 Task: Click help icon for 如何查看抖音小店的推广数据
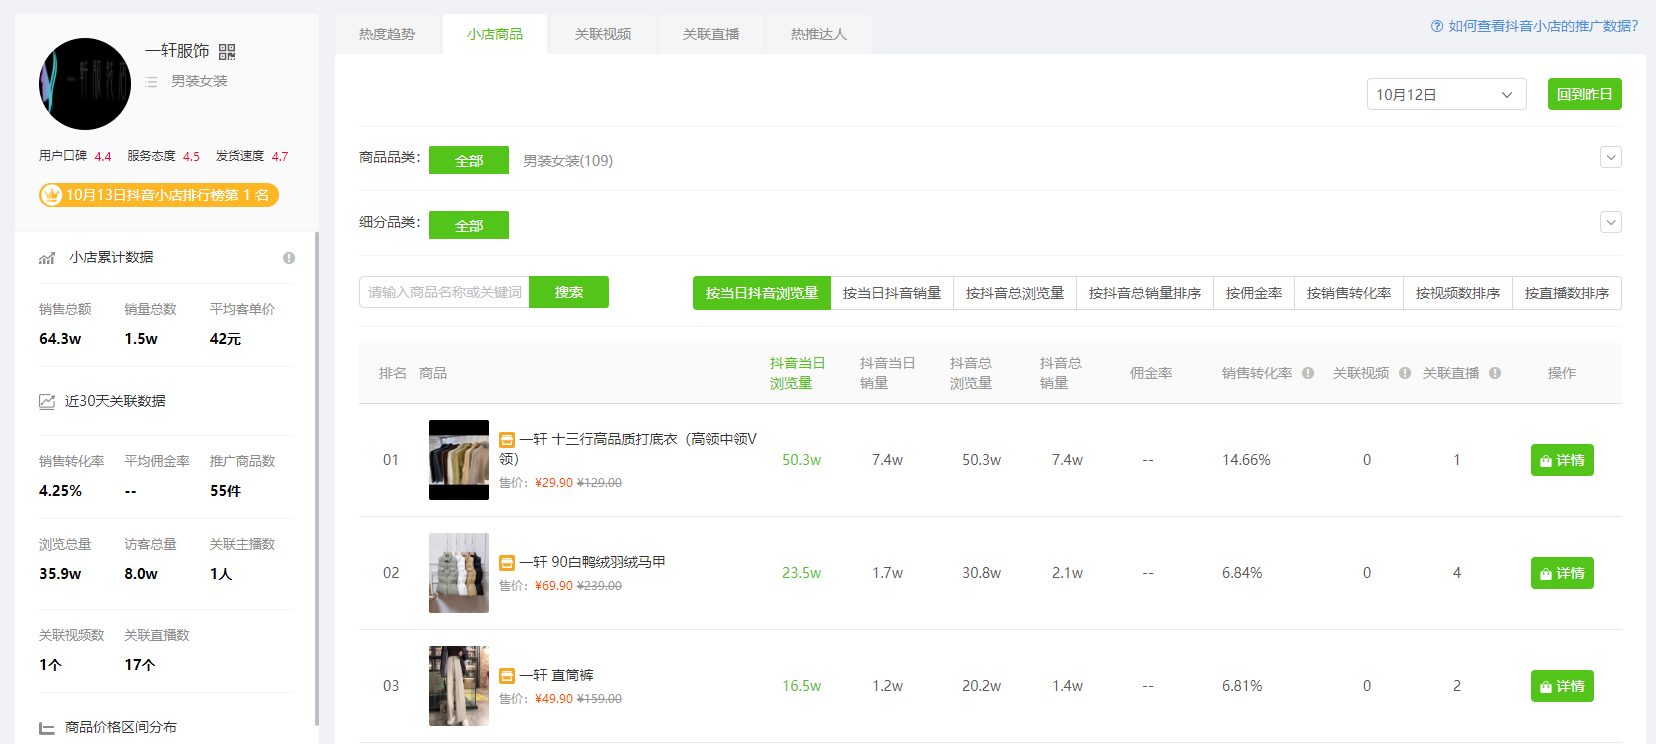pyautogui.click(x=1437, y=26)
